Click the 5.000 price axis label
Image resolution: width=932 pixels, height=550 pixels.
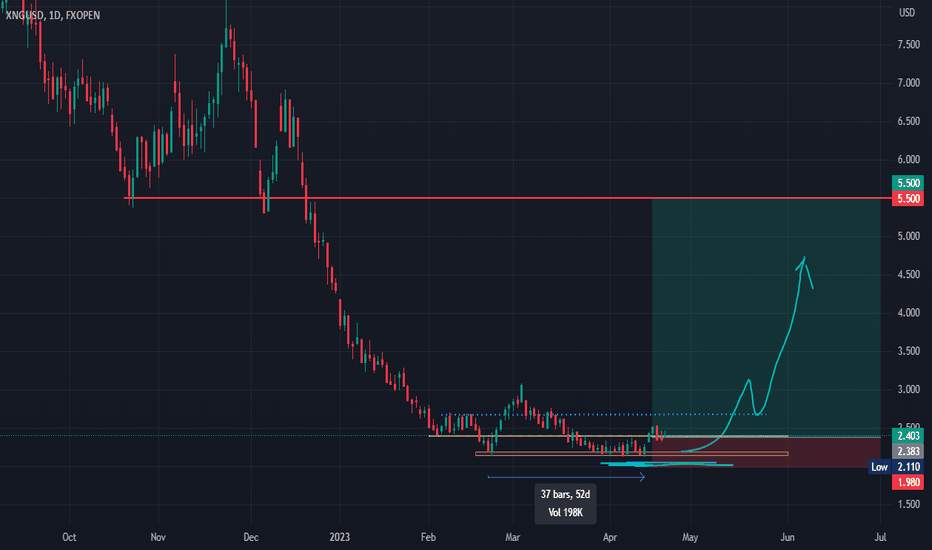coord(908,237)
